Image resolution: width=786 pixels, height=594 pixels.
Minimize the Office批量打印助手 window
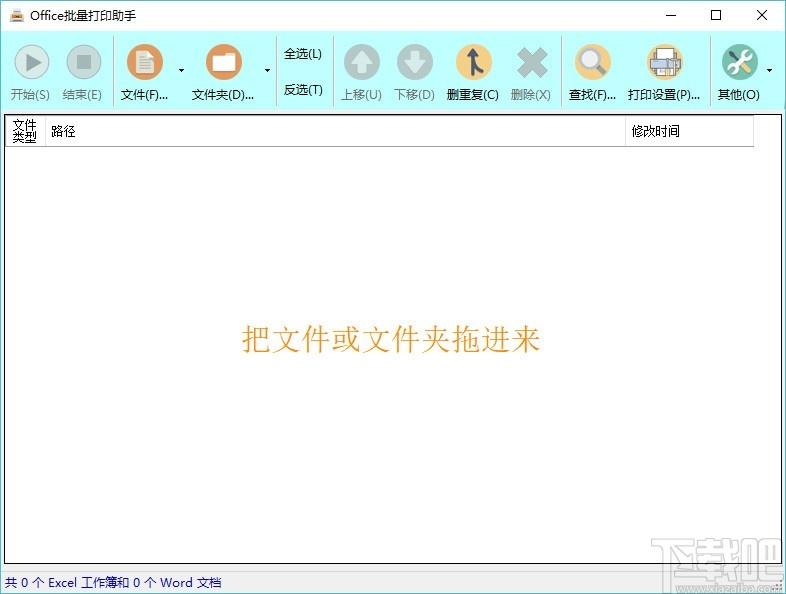coord(671,16)
